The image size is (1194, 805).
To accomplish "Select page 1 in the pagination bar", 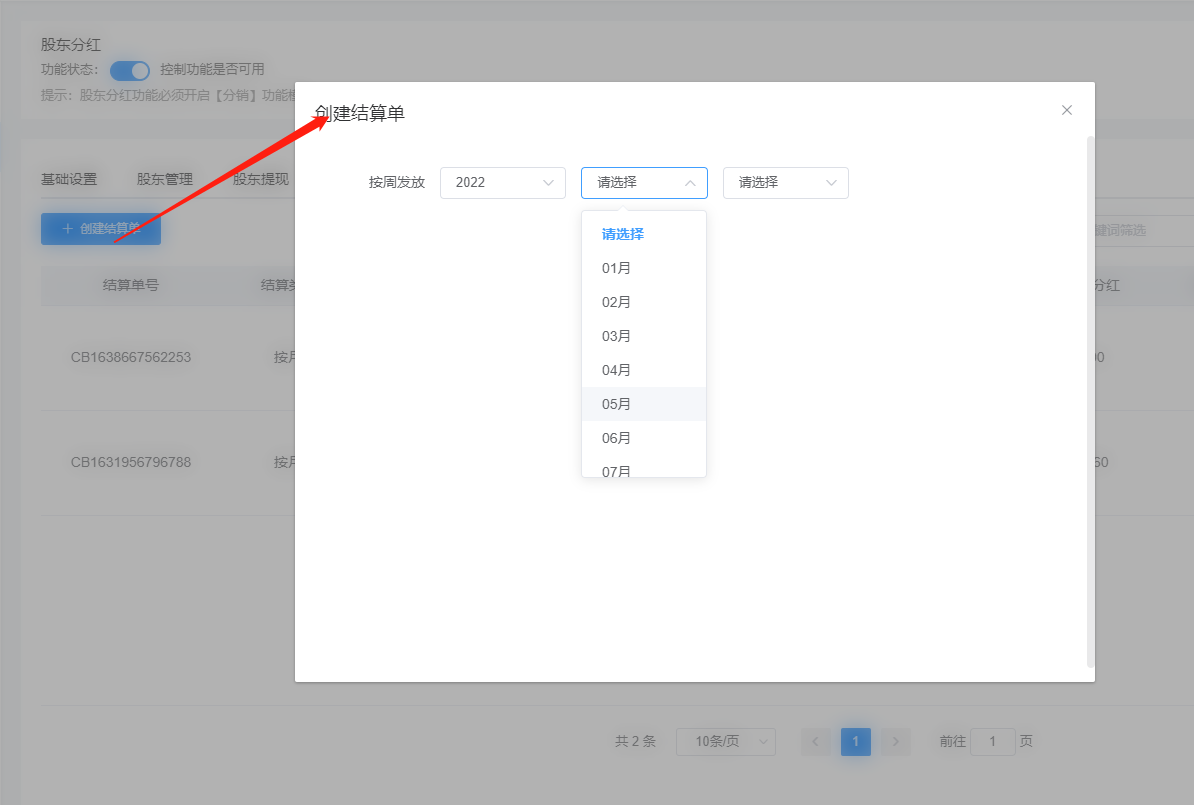I will click(855, 741).
